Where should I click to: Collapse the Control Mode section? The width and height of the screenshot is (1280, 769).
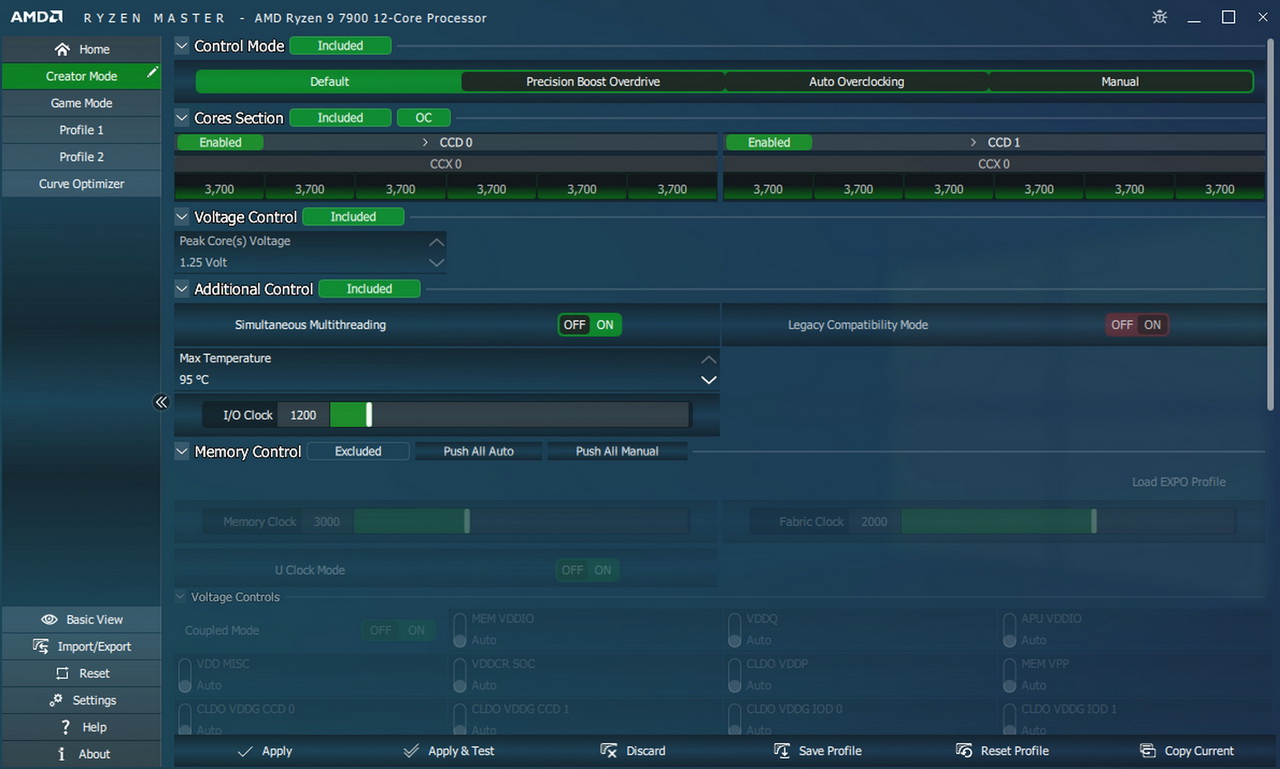pyautogui.click(x=182, y=45)
